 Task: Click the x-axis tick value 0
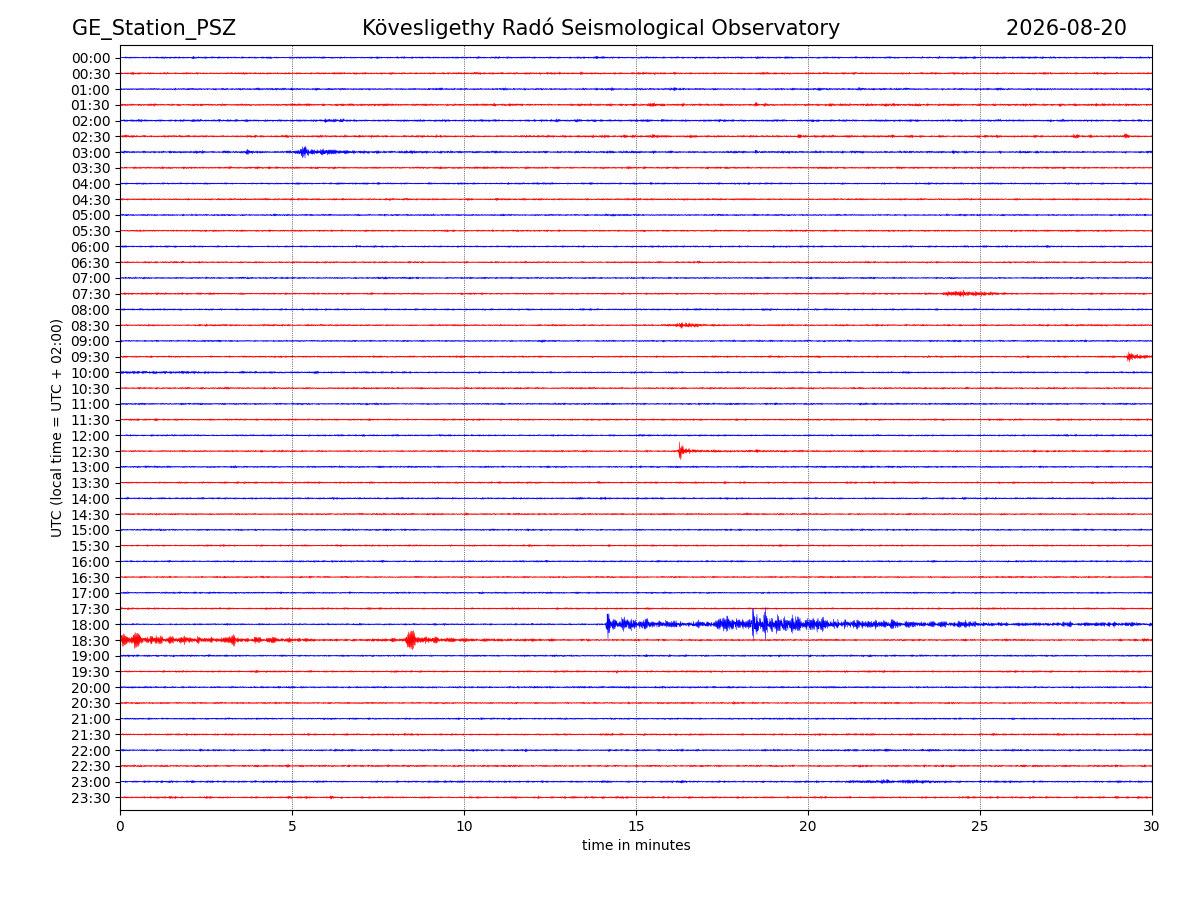(120, 826)
